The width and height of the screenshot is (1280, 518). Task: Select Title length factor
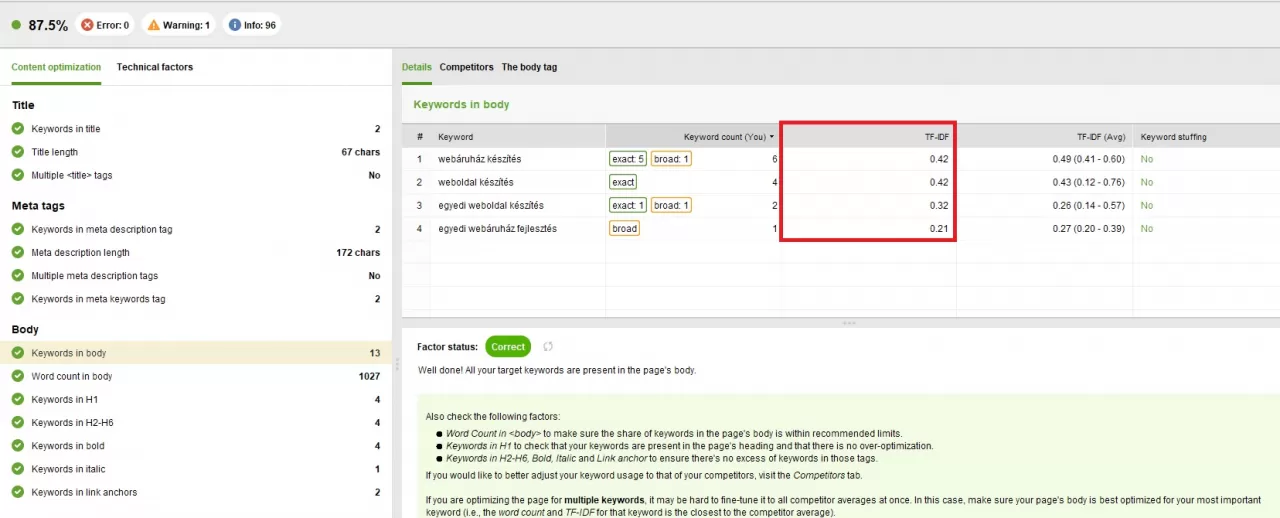(196, 152)
